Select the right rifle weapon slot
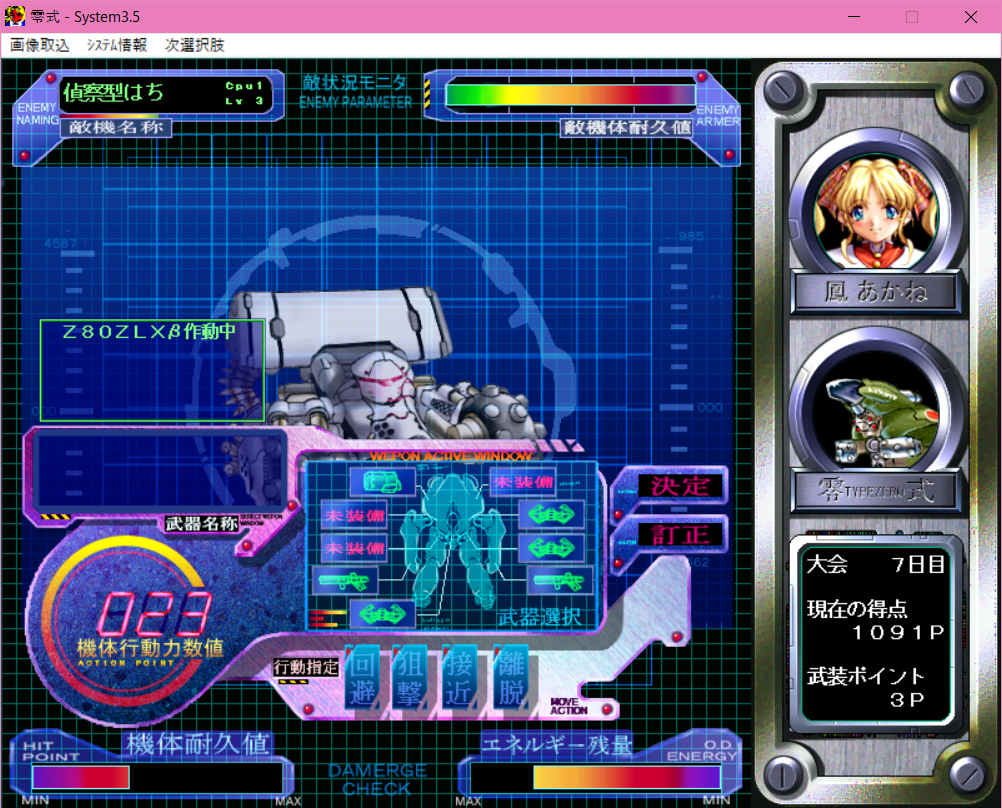Image resolution: width=1002 pixels, height=808 pixels. 560,582
